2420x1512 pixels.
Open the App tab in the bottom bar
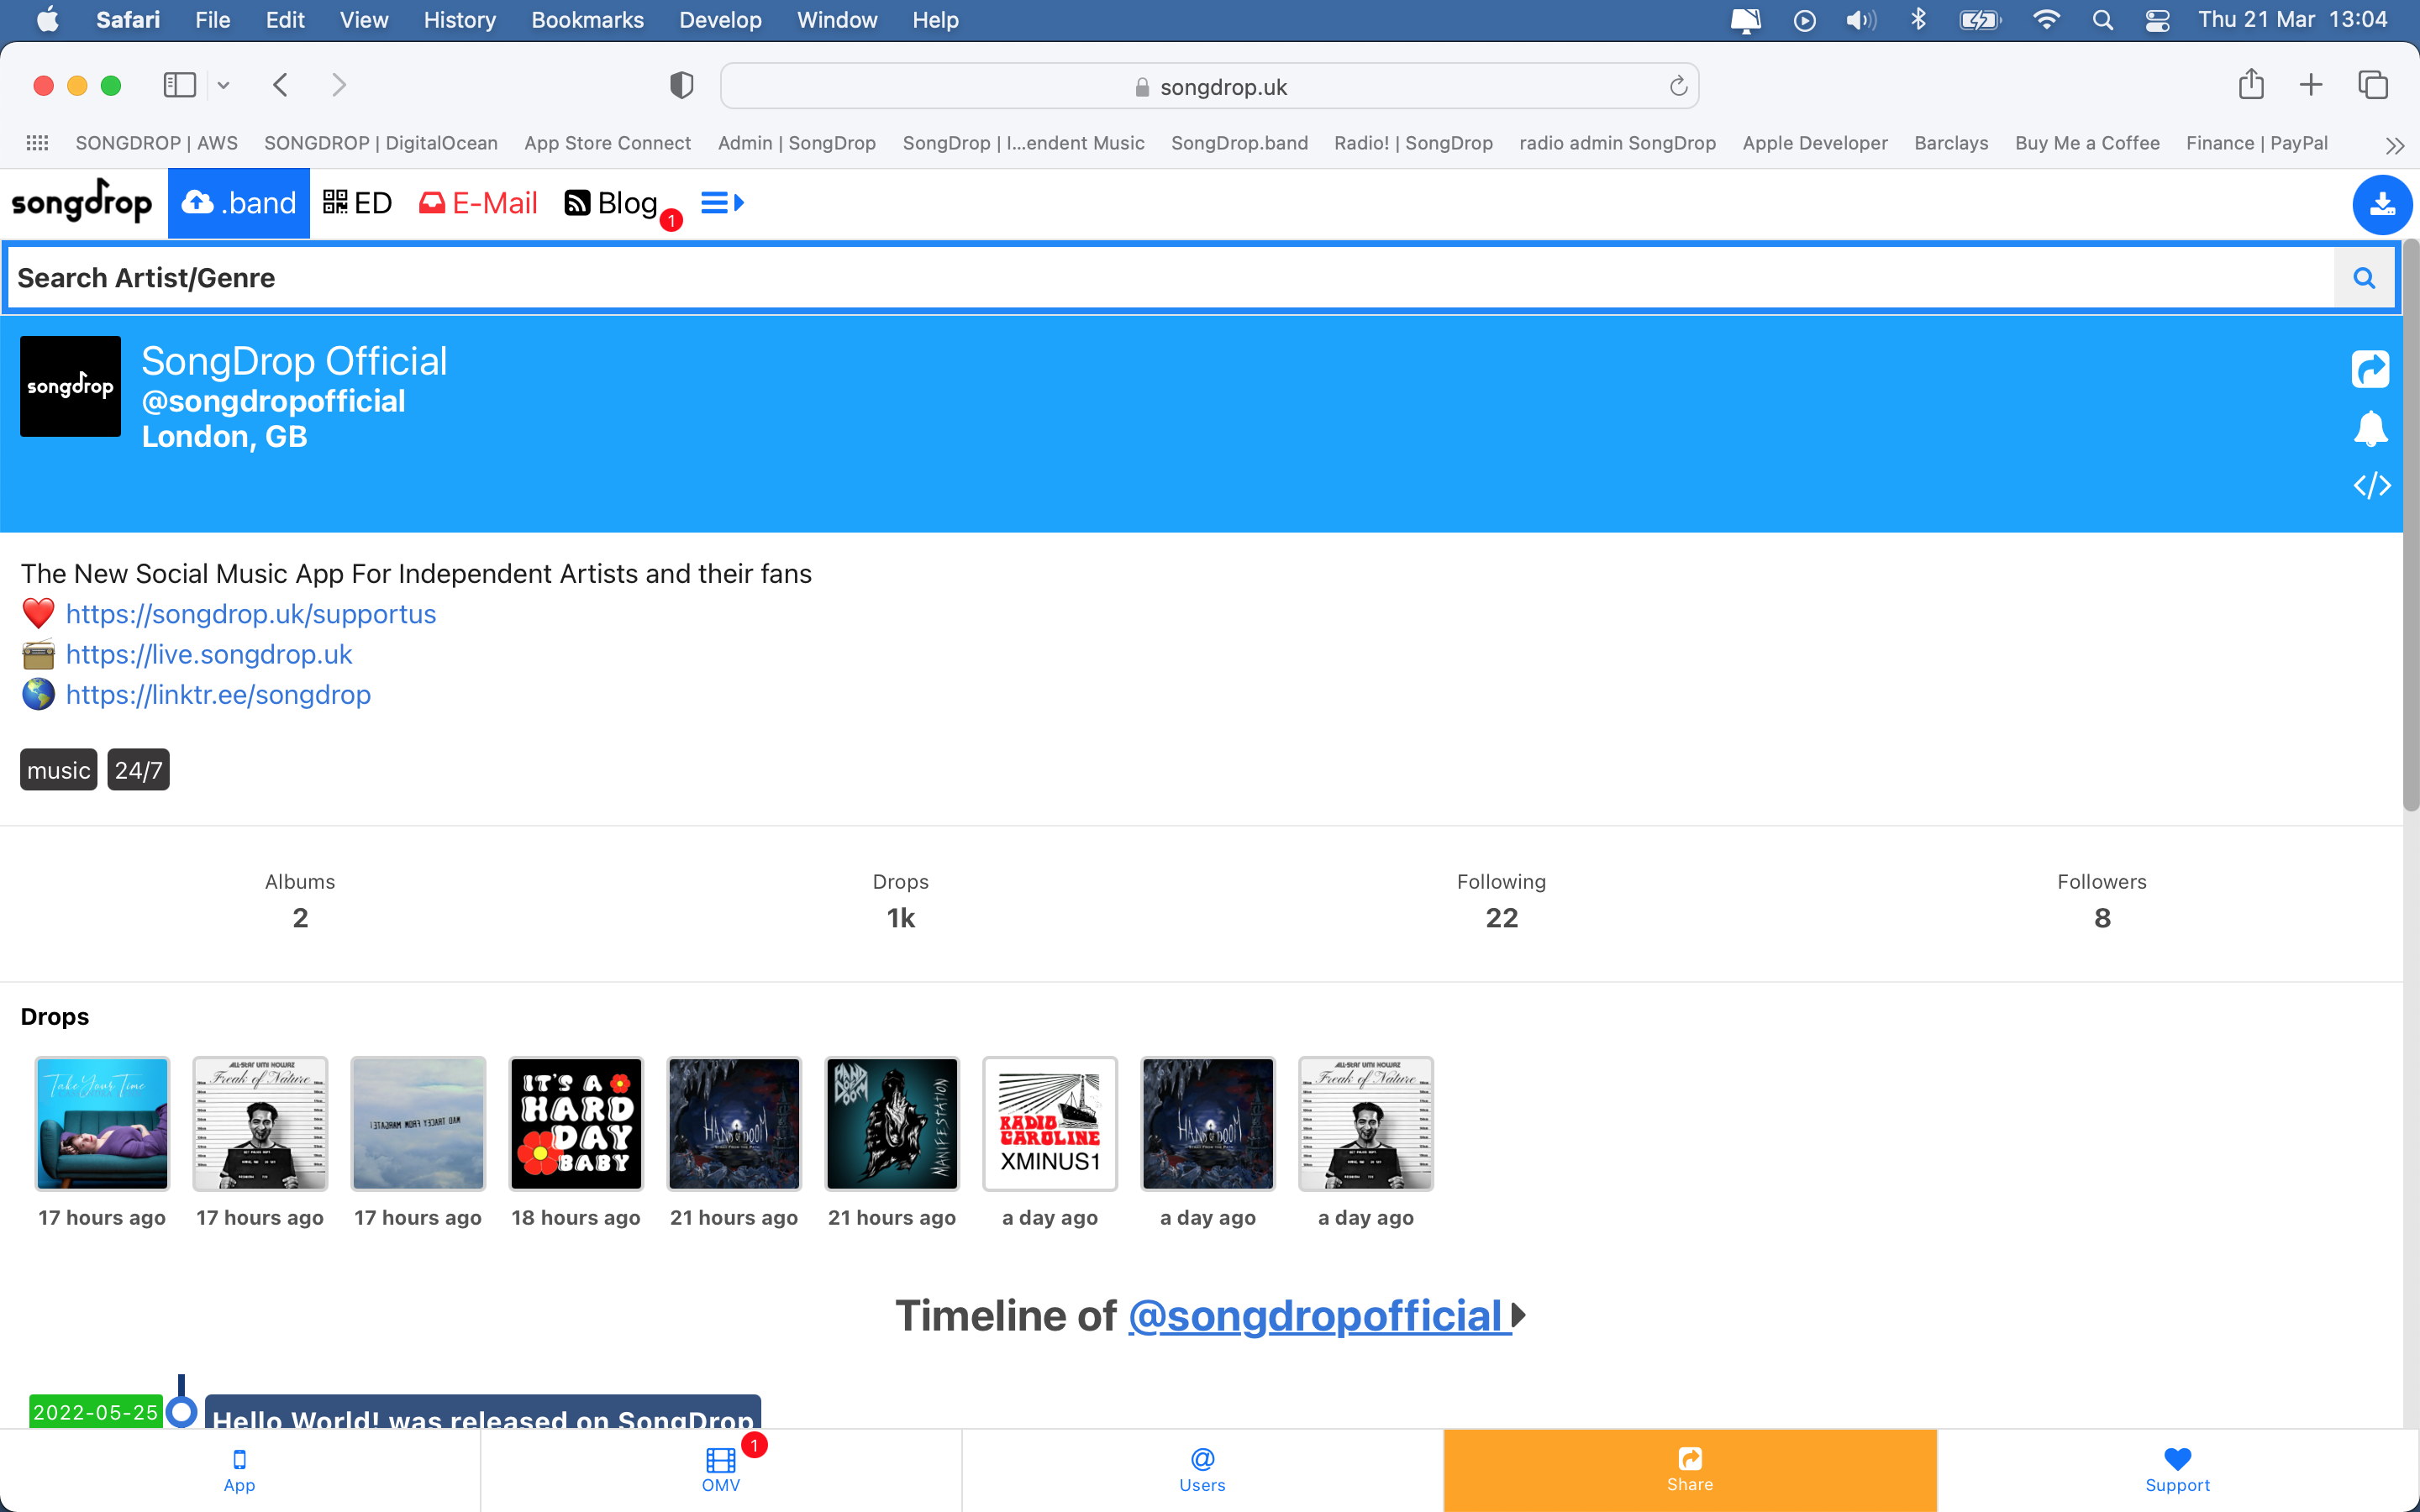click(239, 1470)
